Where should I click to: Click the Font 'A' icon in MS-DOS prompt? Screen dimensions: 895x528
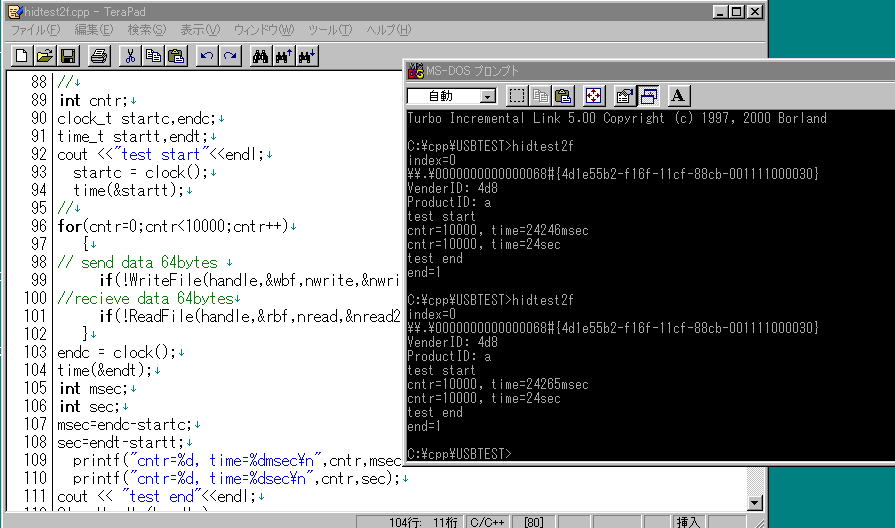pyautogui.click(x=678, y=96)
